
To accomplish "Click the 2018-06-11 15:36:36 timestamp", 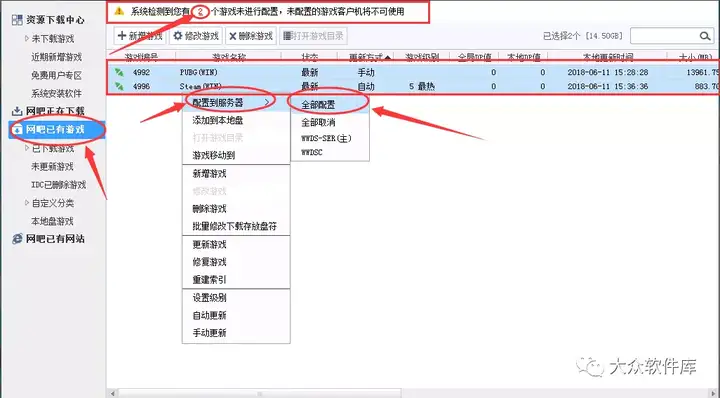I will click(608, 86).
